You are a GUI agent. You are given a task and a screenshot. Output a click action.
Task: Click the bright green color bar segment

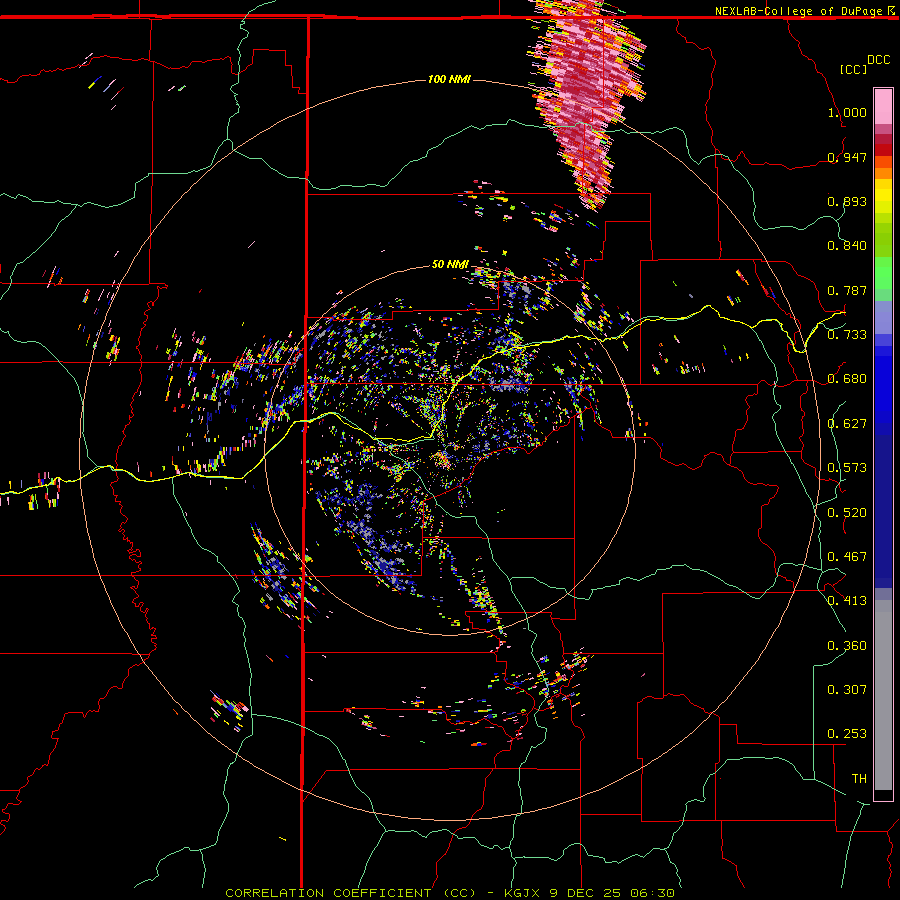coord(883,273)
